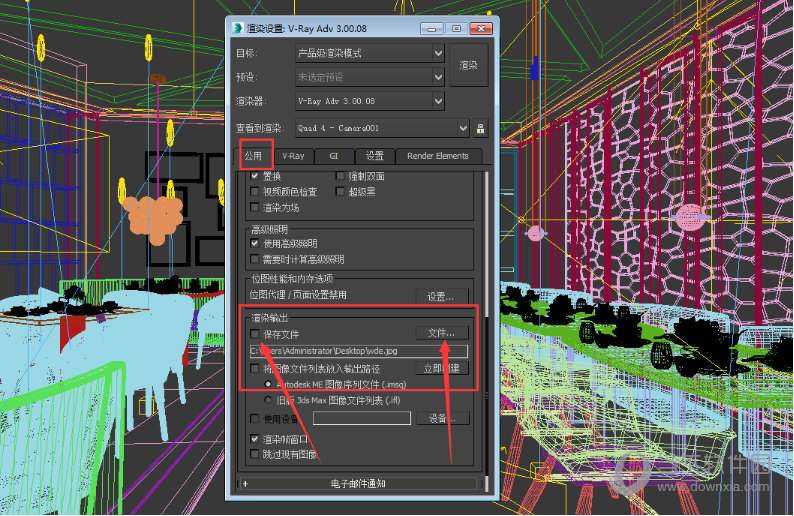Click the output path field with wde.jpg
Screen dimensions: 794x516
(x=359, y=351)
